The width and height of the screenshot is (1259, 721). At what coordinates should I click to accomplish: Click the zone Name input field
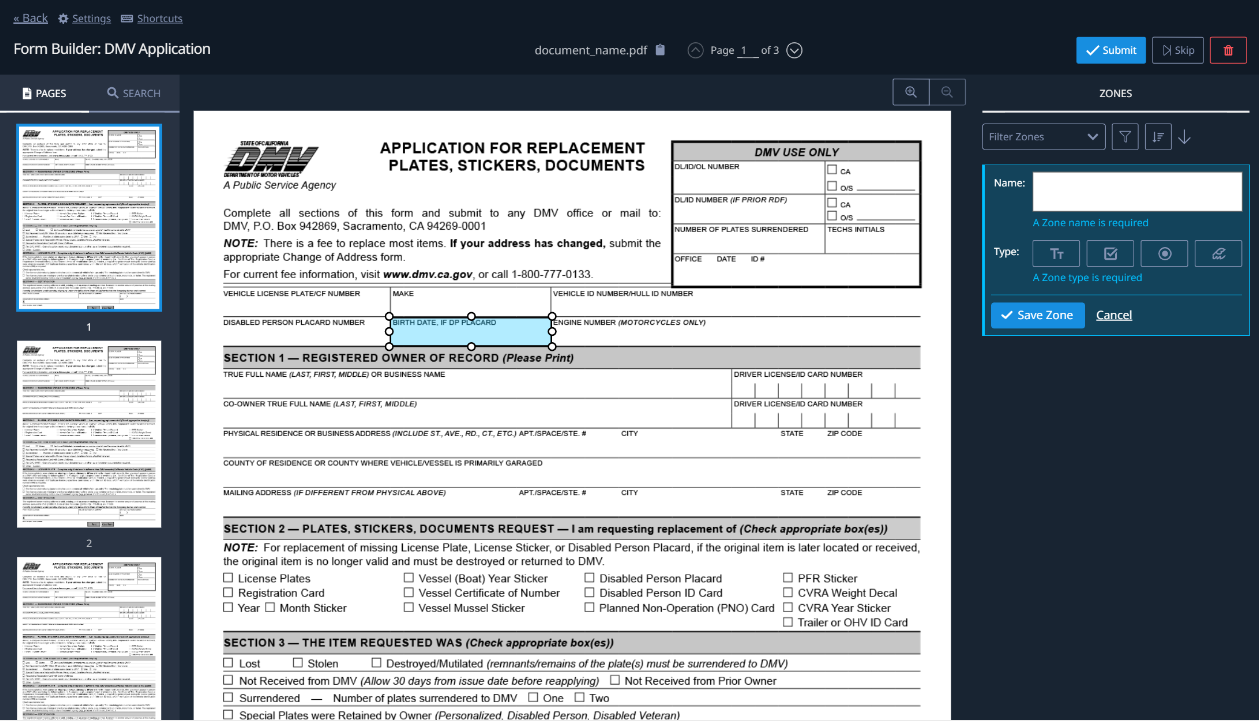coord(1137,192)
